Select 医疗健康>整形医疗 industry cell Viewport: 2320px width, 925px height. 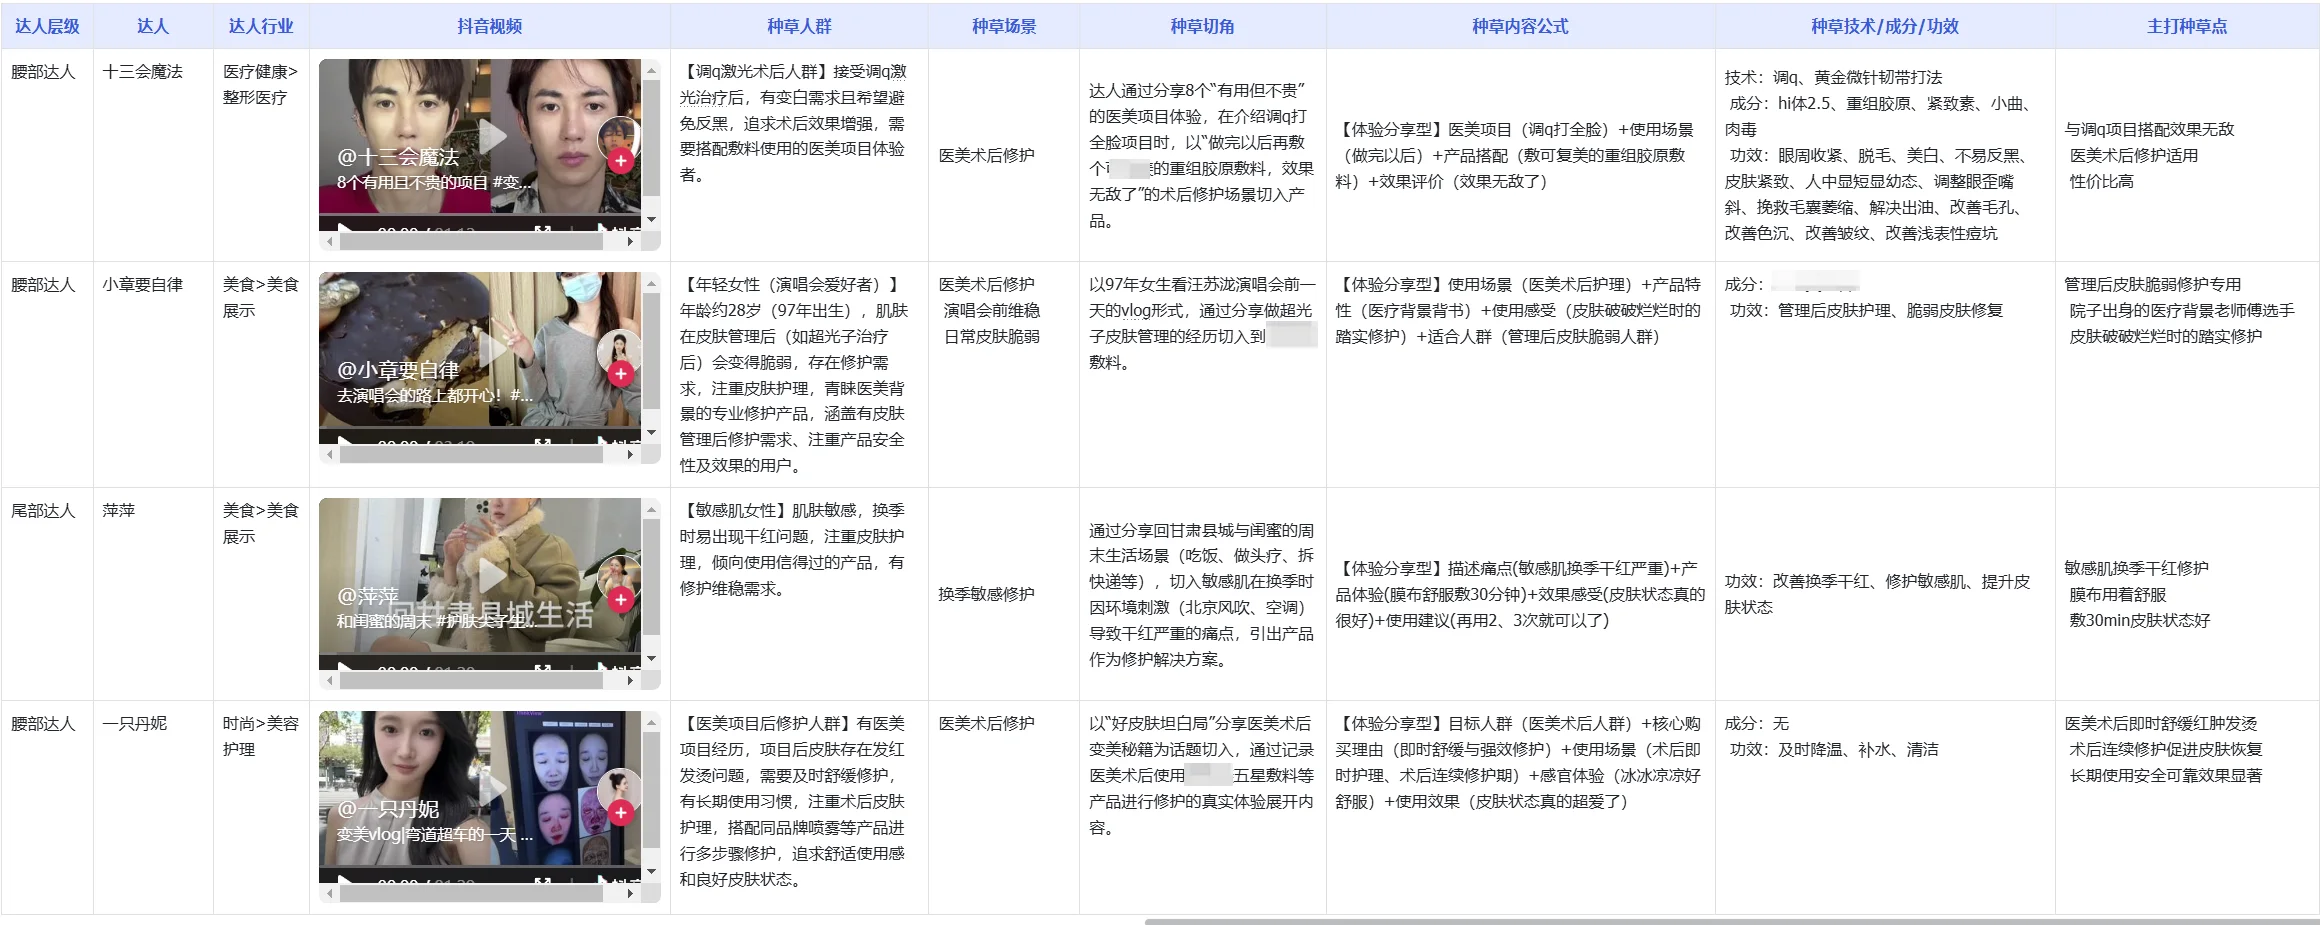pyautogui.click(x=261, y=154)
